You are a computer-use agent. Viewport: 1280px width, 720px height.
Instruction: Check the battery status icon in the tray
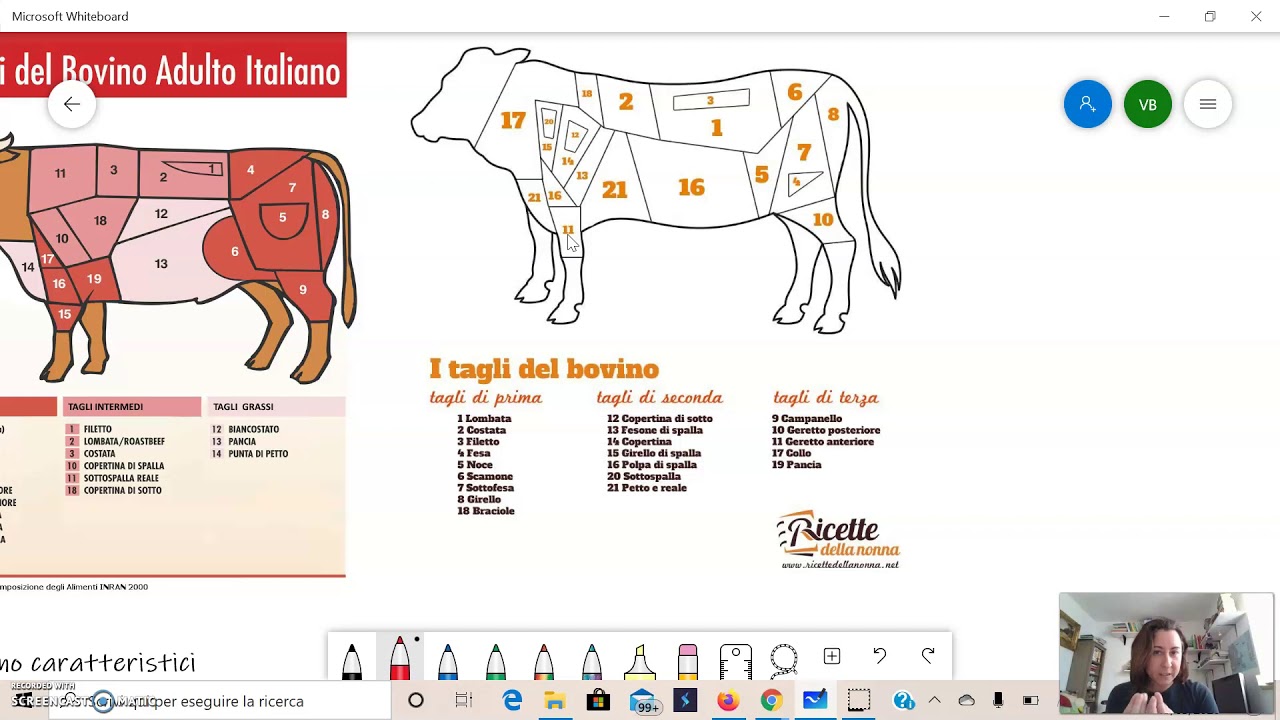pyautogui.click(x=1030, y=701)
